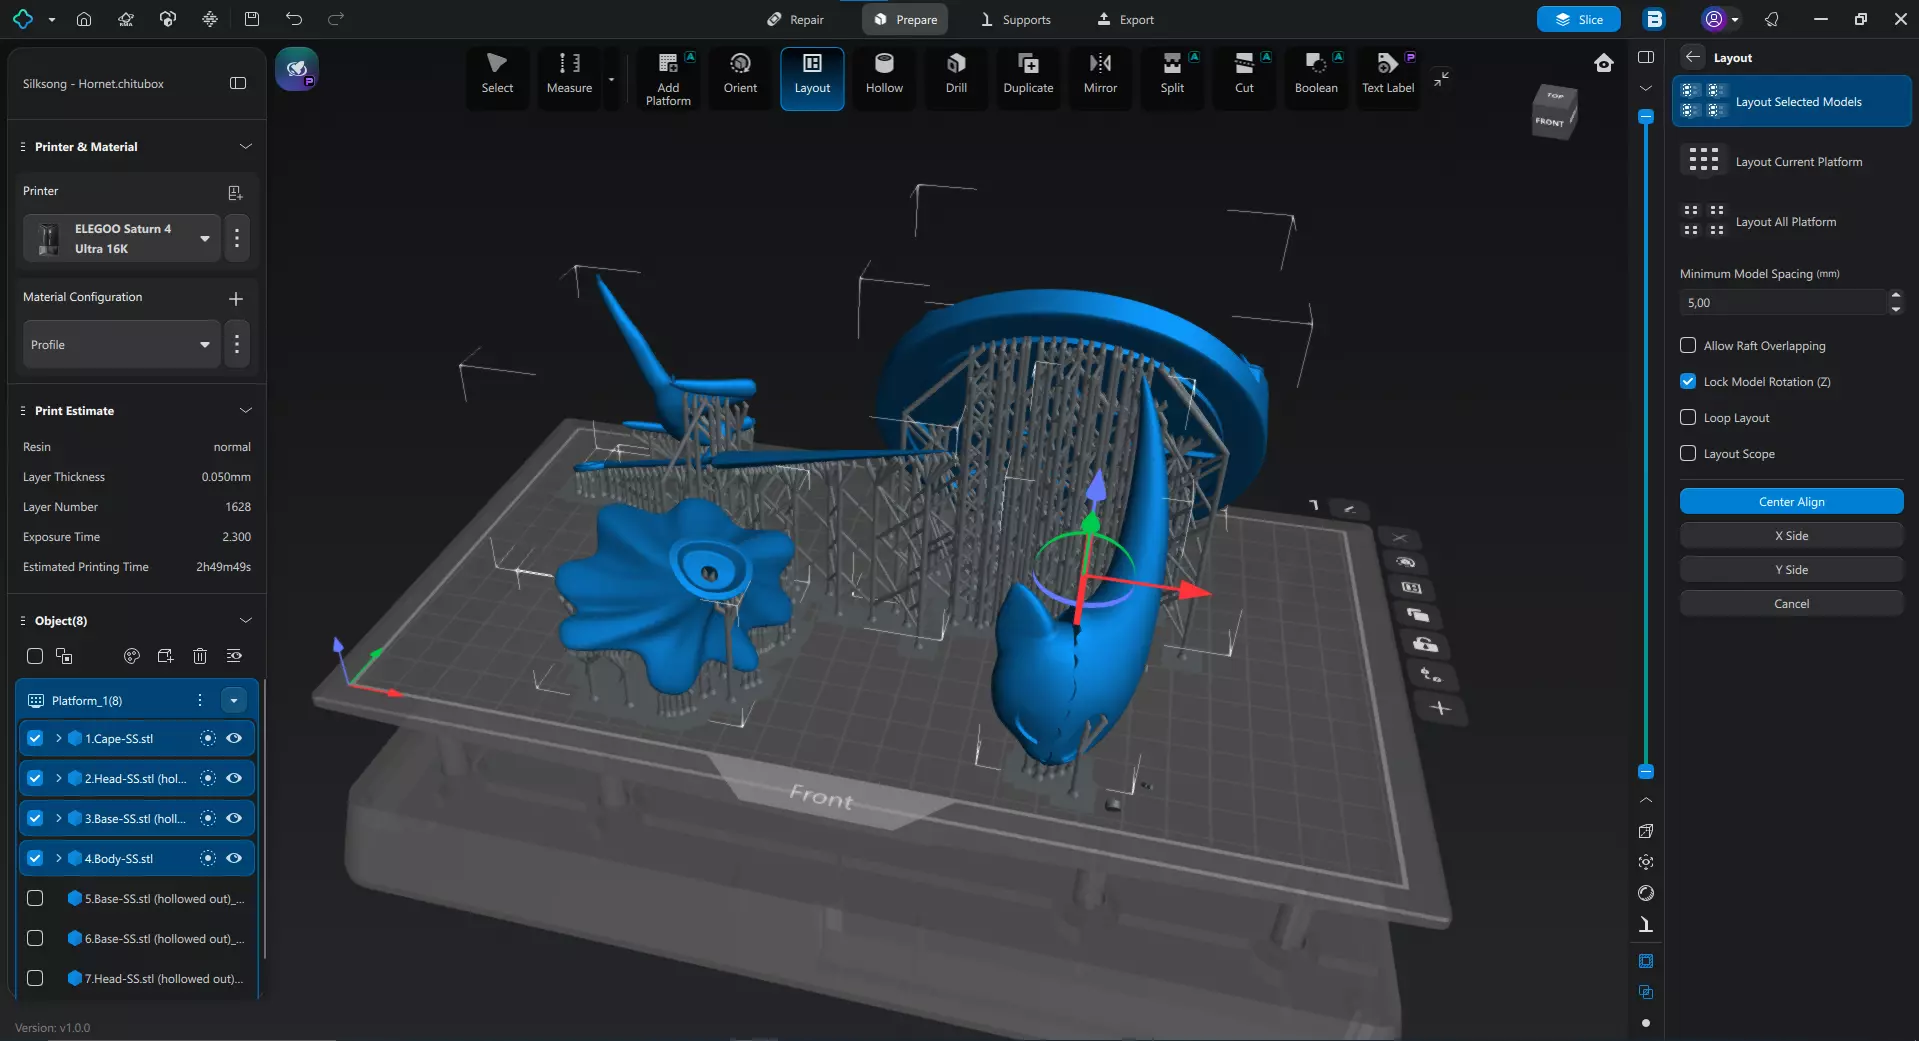Collapse the Print Estimate section
1919x1041 pixels.
click(x=245, y=410)
